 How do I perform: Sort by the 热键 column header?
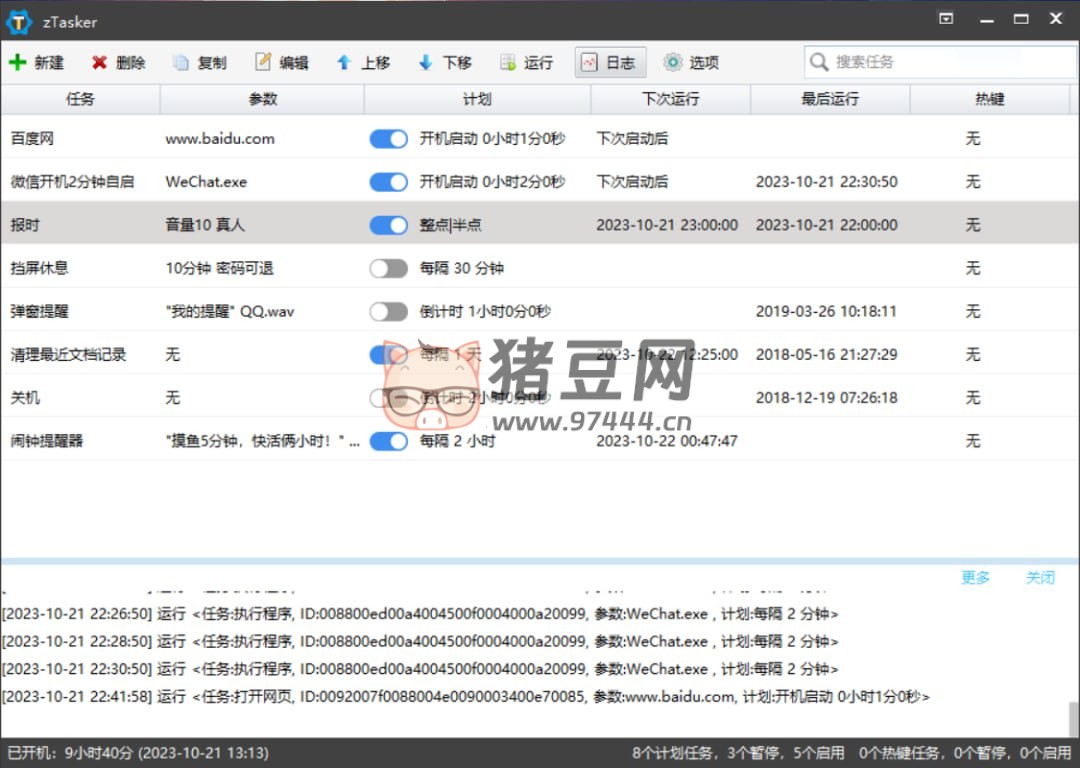(990, 99)
